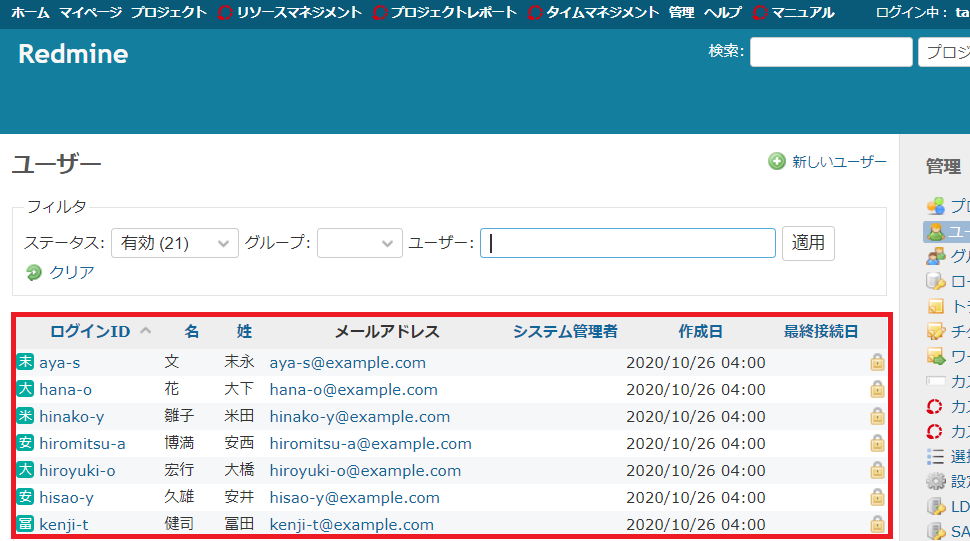Click the header search box

(831, 52)
